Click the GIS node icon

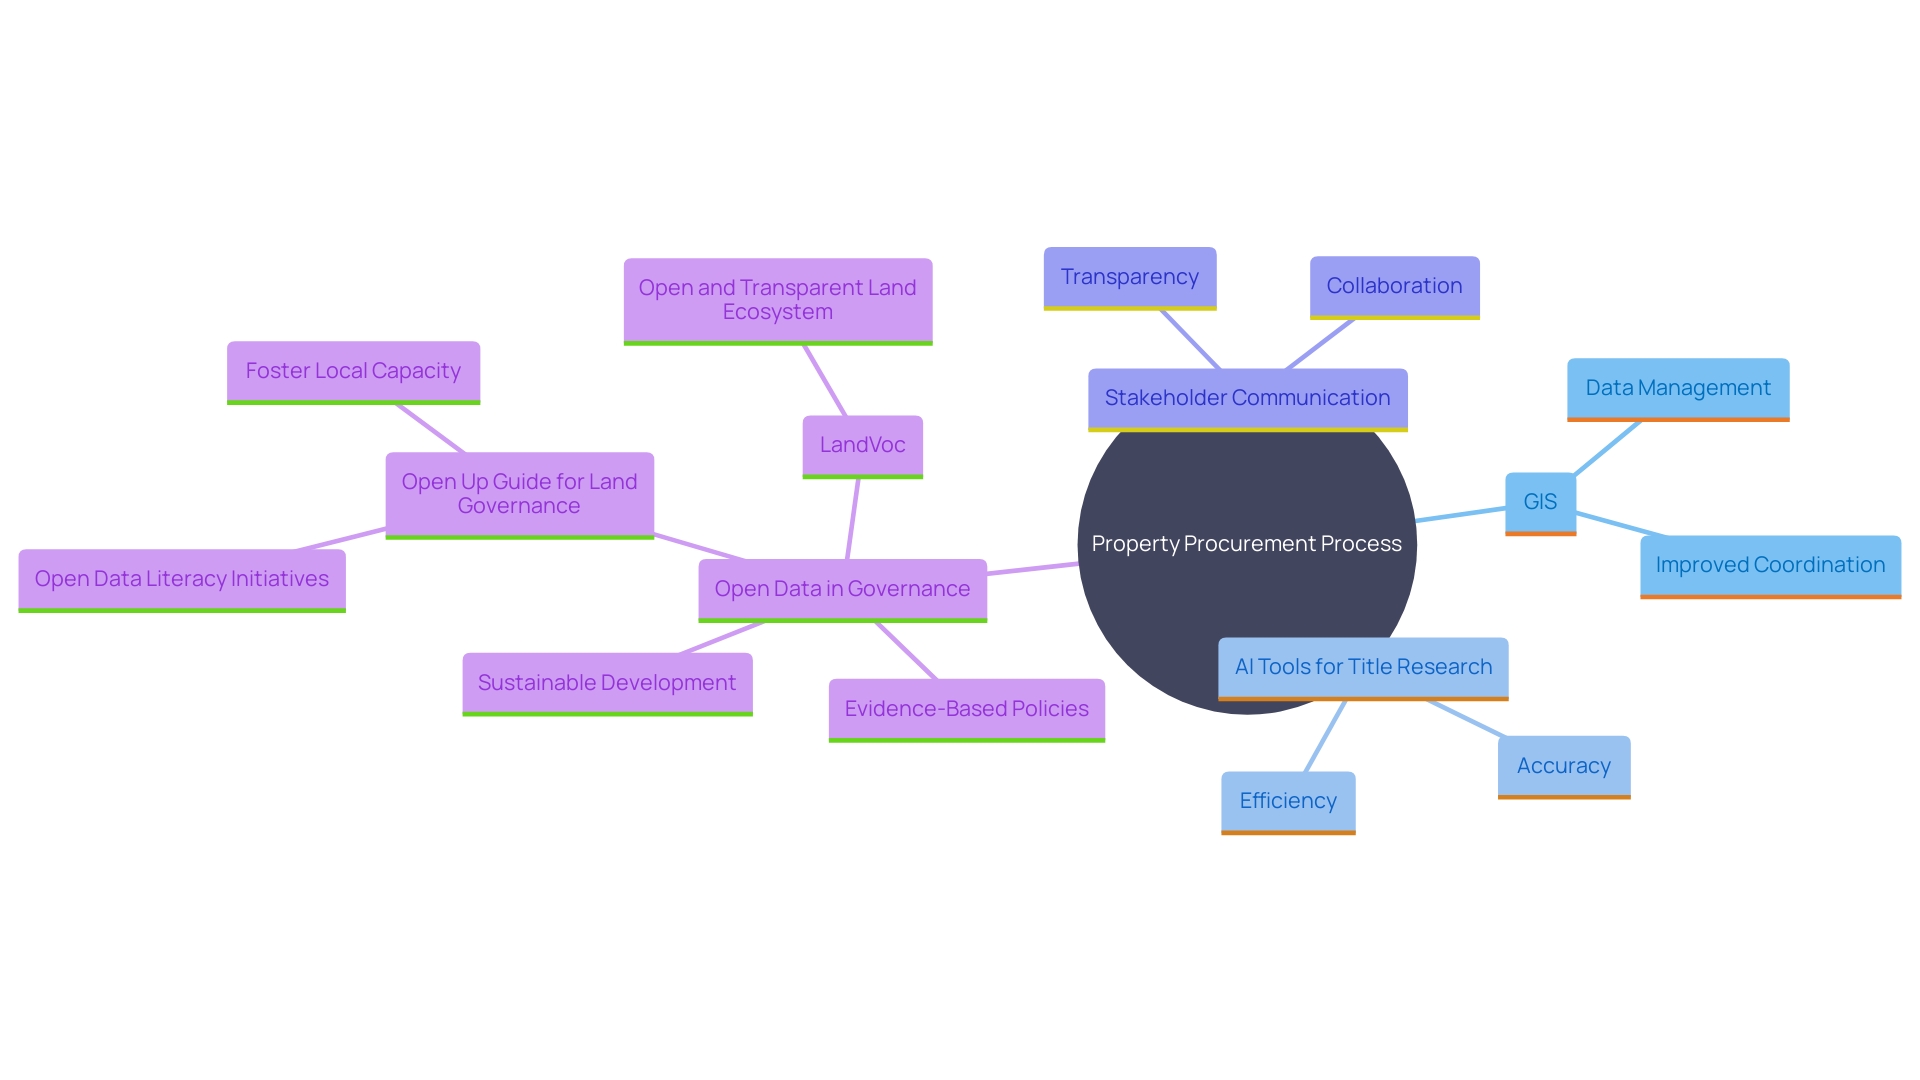coord(1542,506)
